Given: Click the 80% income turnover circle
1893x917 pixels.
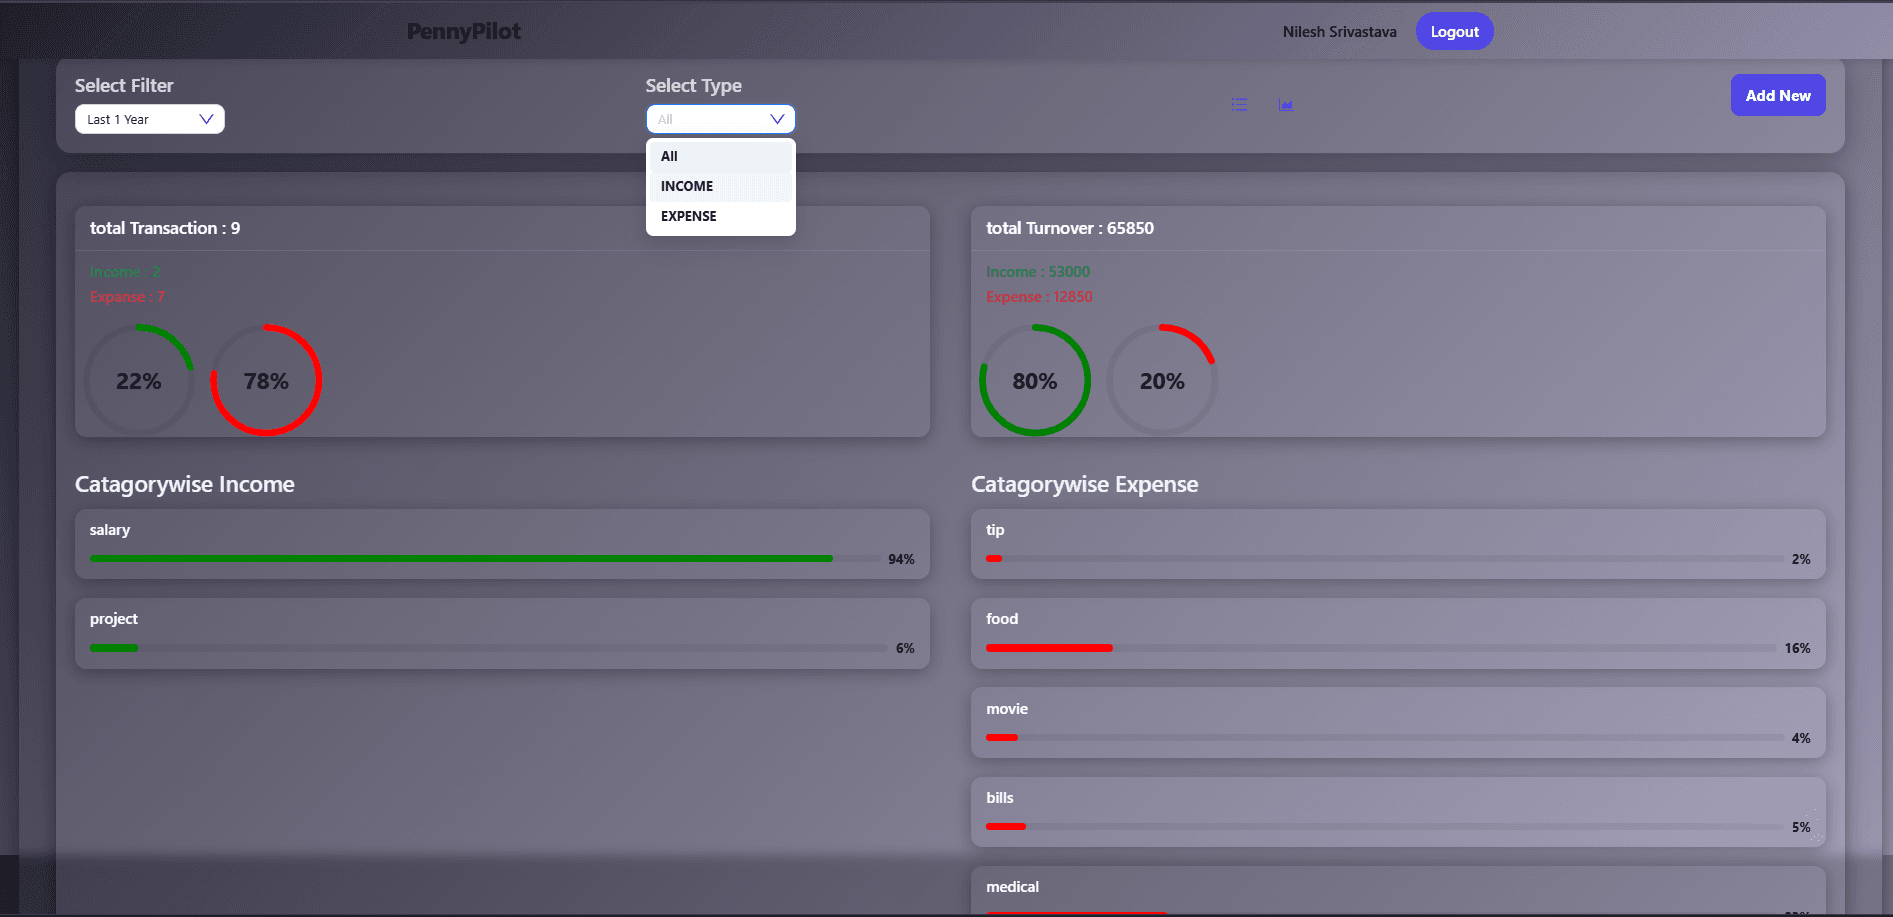Looking at the screenshot, I should 1034,381.
